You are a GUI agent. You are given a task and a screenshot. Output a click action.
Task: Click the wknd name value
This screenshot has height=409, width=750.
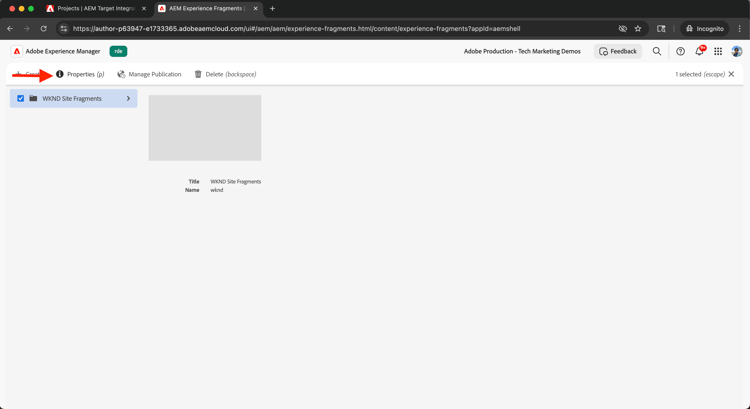pos(217,190)
